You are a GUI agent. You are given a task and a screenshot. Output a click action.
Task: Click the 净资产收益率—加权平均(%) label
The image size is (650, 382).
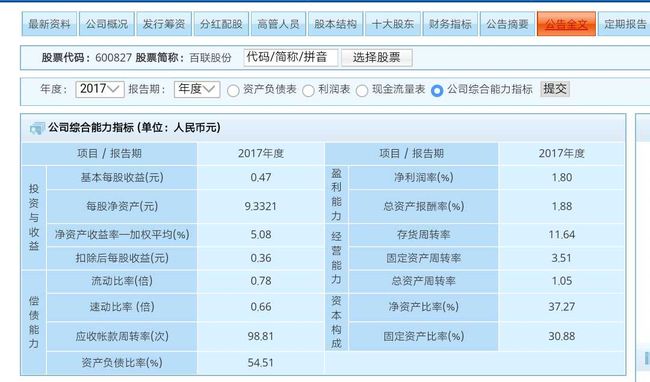(122, 235)
